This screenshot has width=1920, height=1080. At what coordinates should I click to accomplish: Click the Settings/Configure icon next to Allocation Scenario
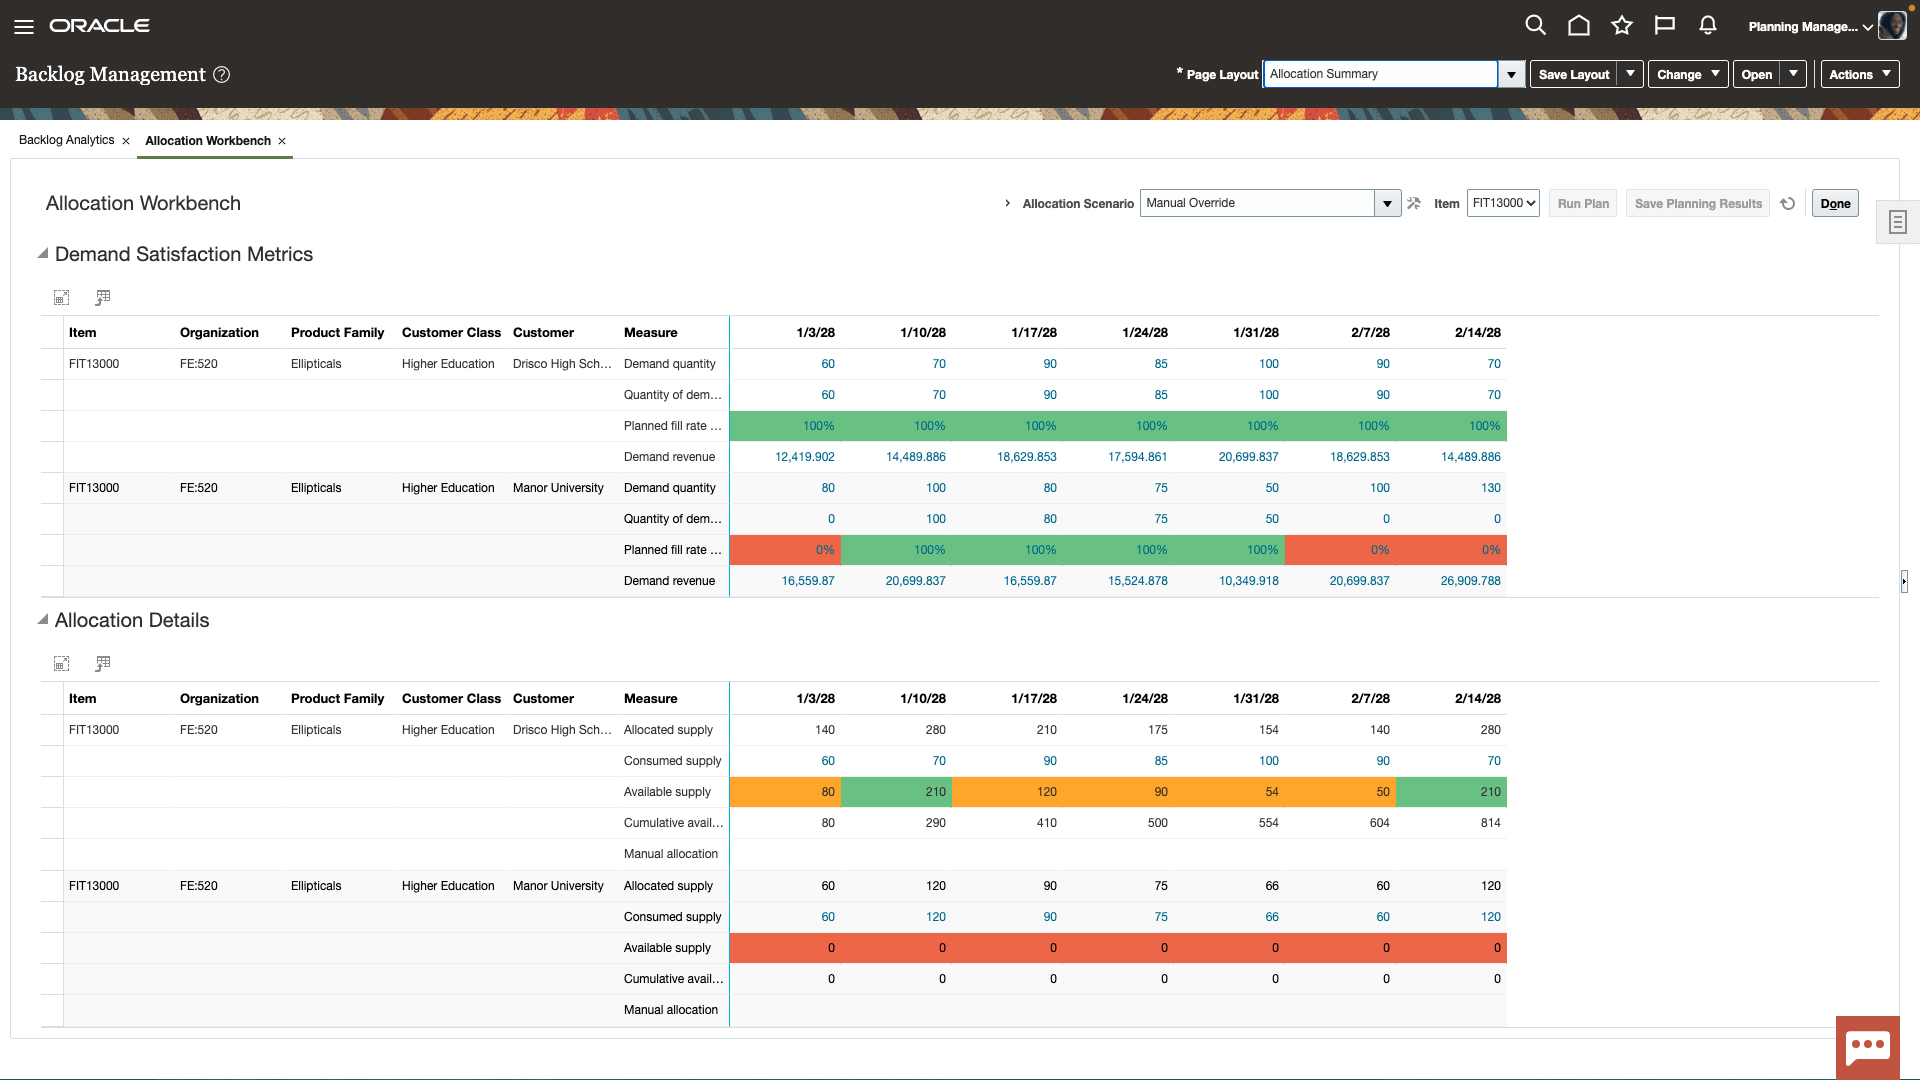(x=1415, y=203)
